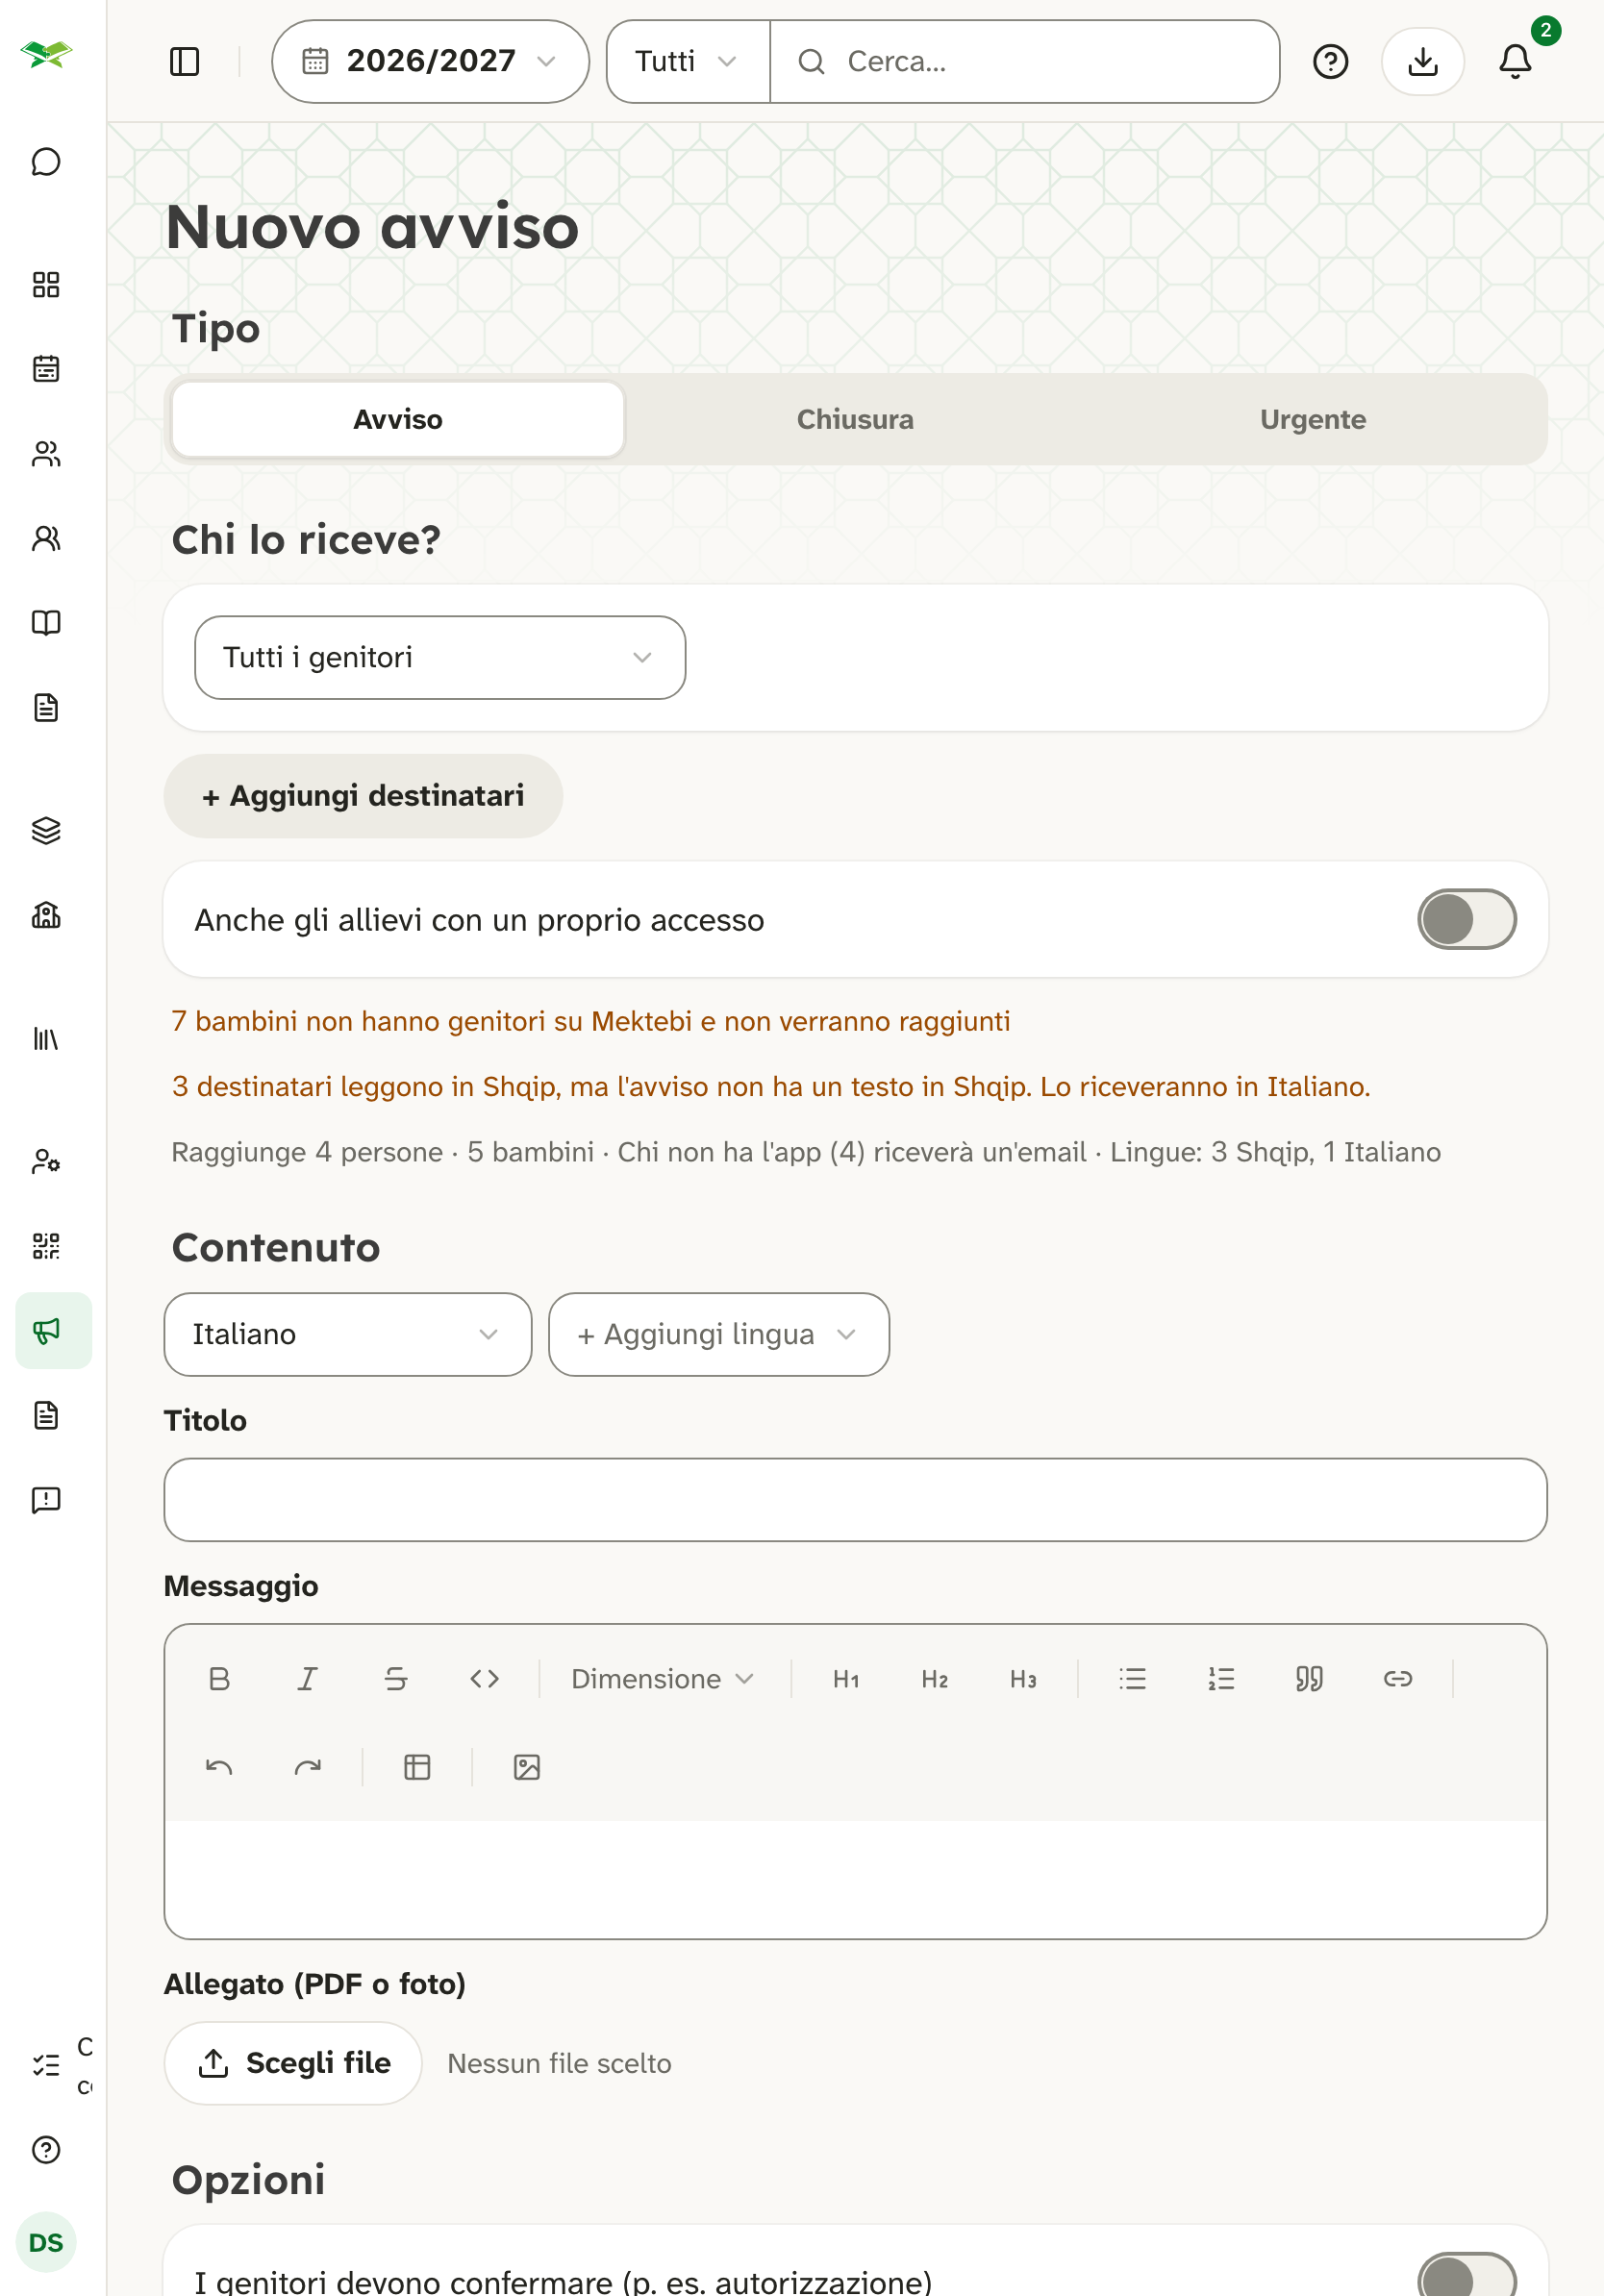Focus the Titolo input field
The image size is (1604, 2296).
[855, 1500]
